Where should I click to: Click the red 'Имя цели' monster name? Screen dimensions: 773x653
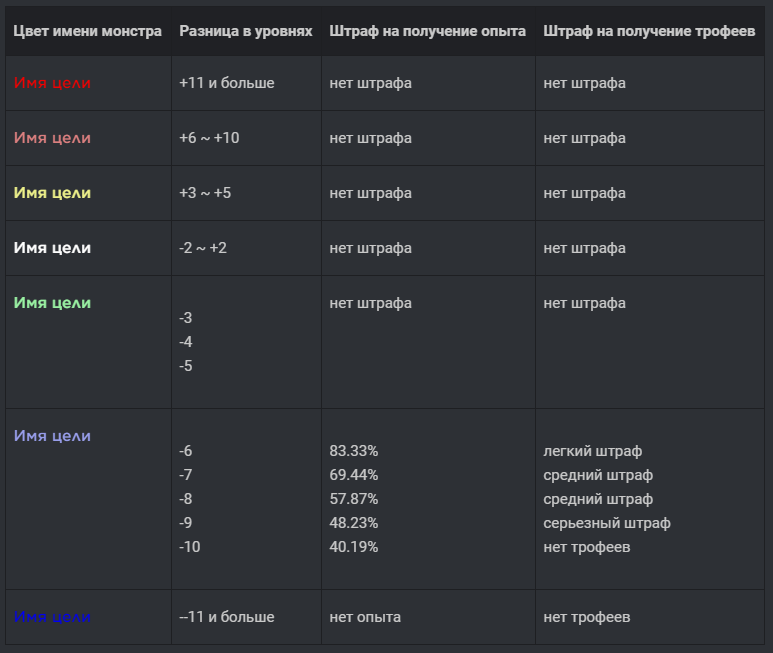tap(52, 83)
